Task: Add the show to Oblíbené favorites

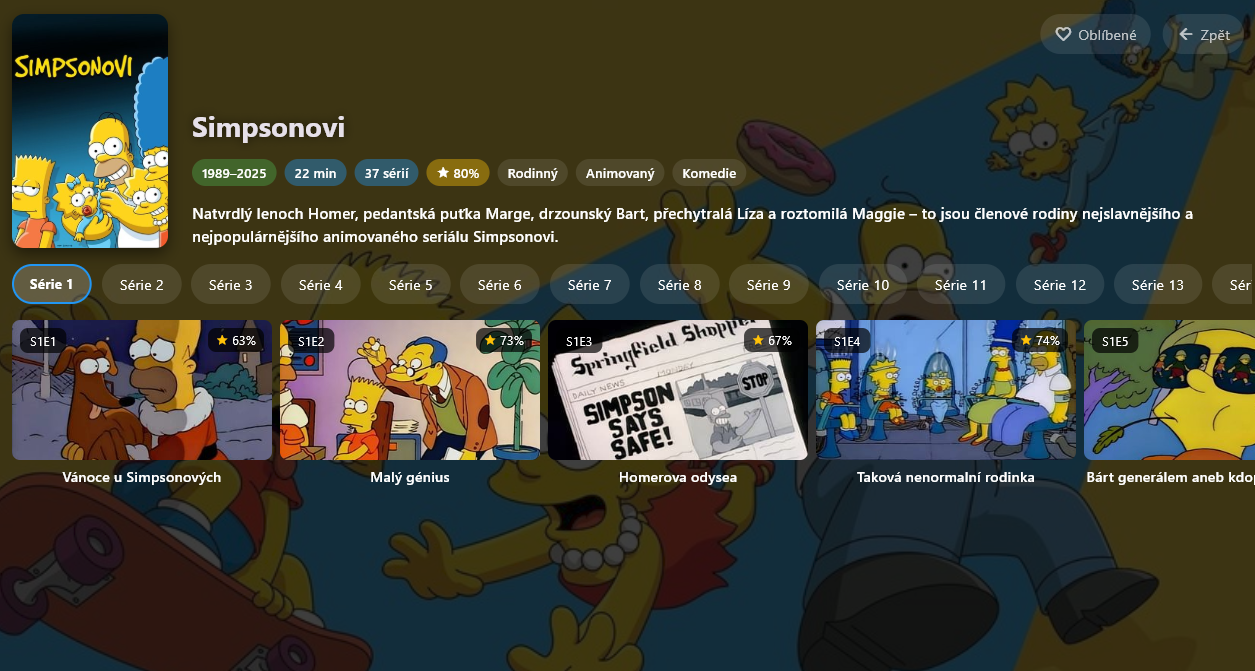Action: pyautogui.click(x=1096, y=34)
